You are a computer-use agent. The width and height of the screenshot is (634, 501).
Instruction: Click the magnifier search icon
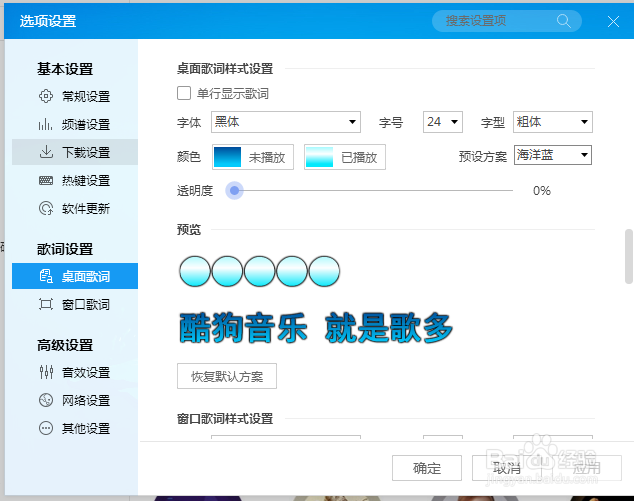pos(564,21)
